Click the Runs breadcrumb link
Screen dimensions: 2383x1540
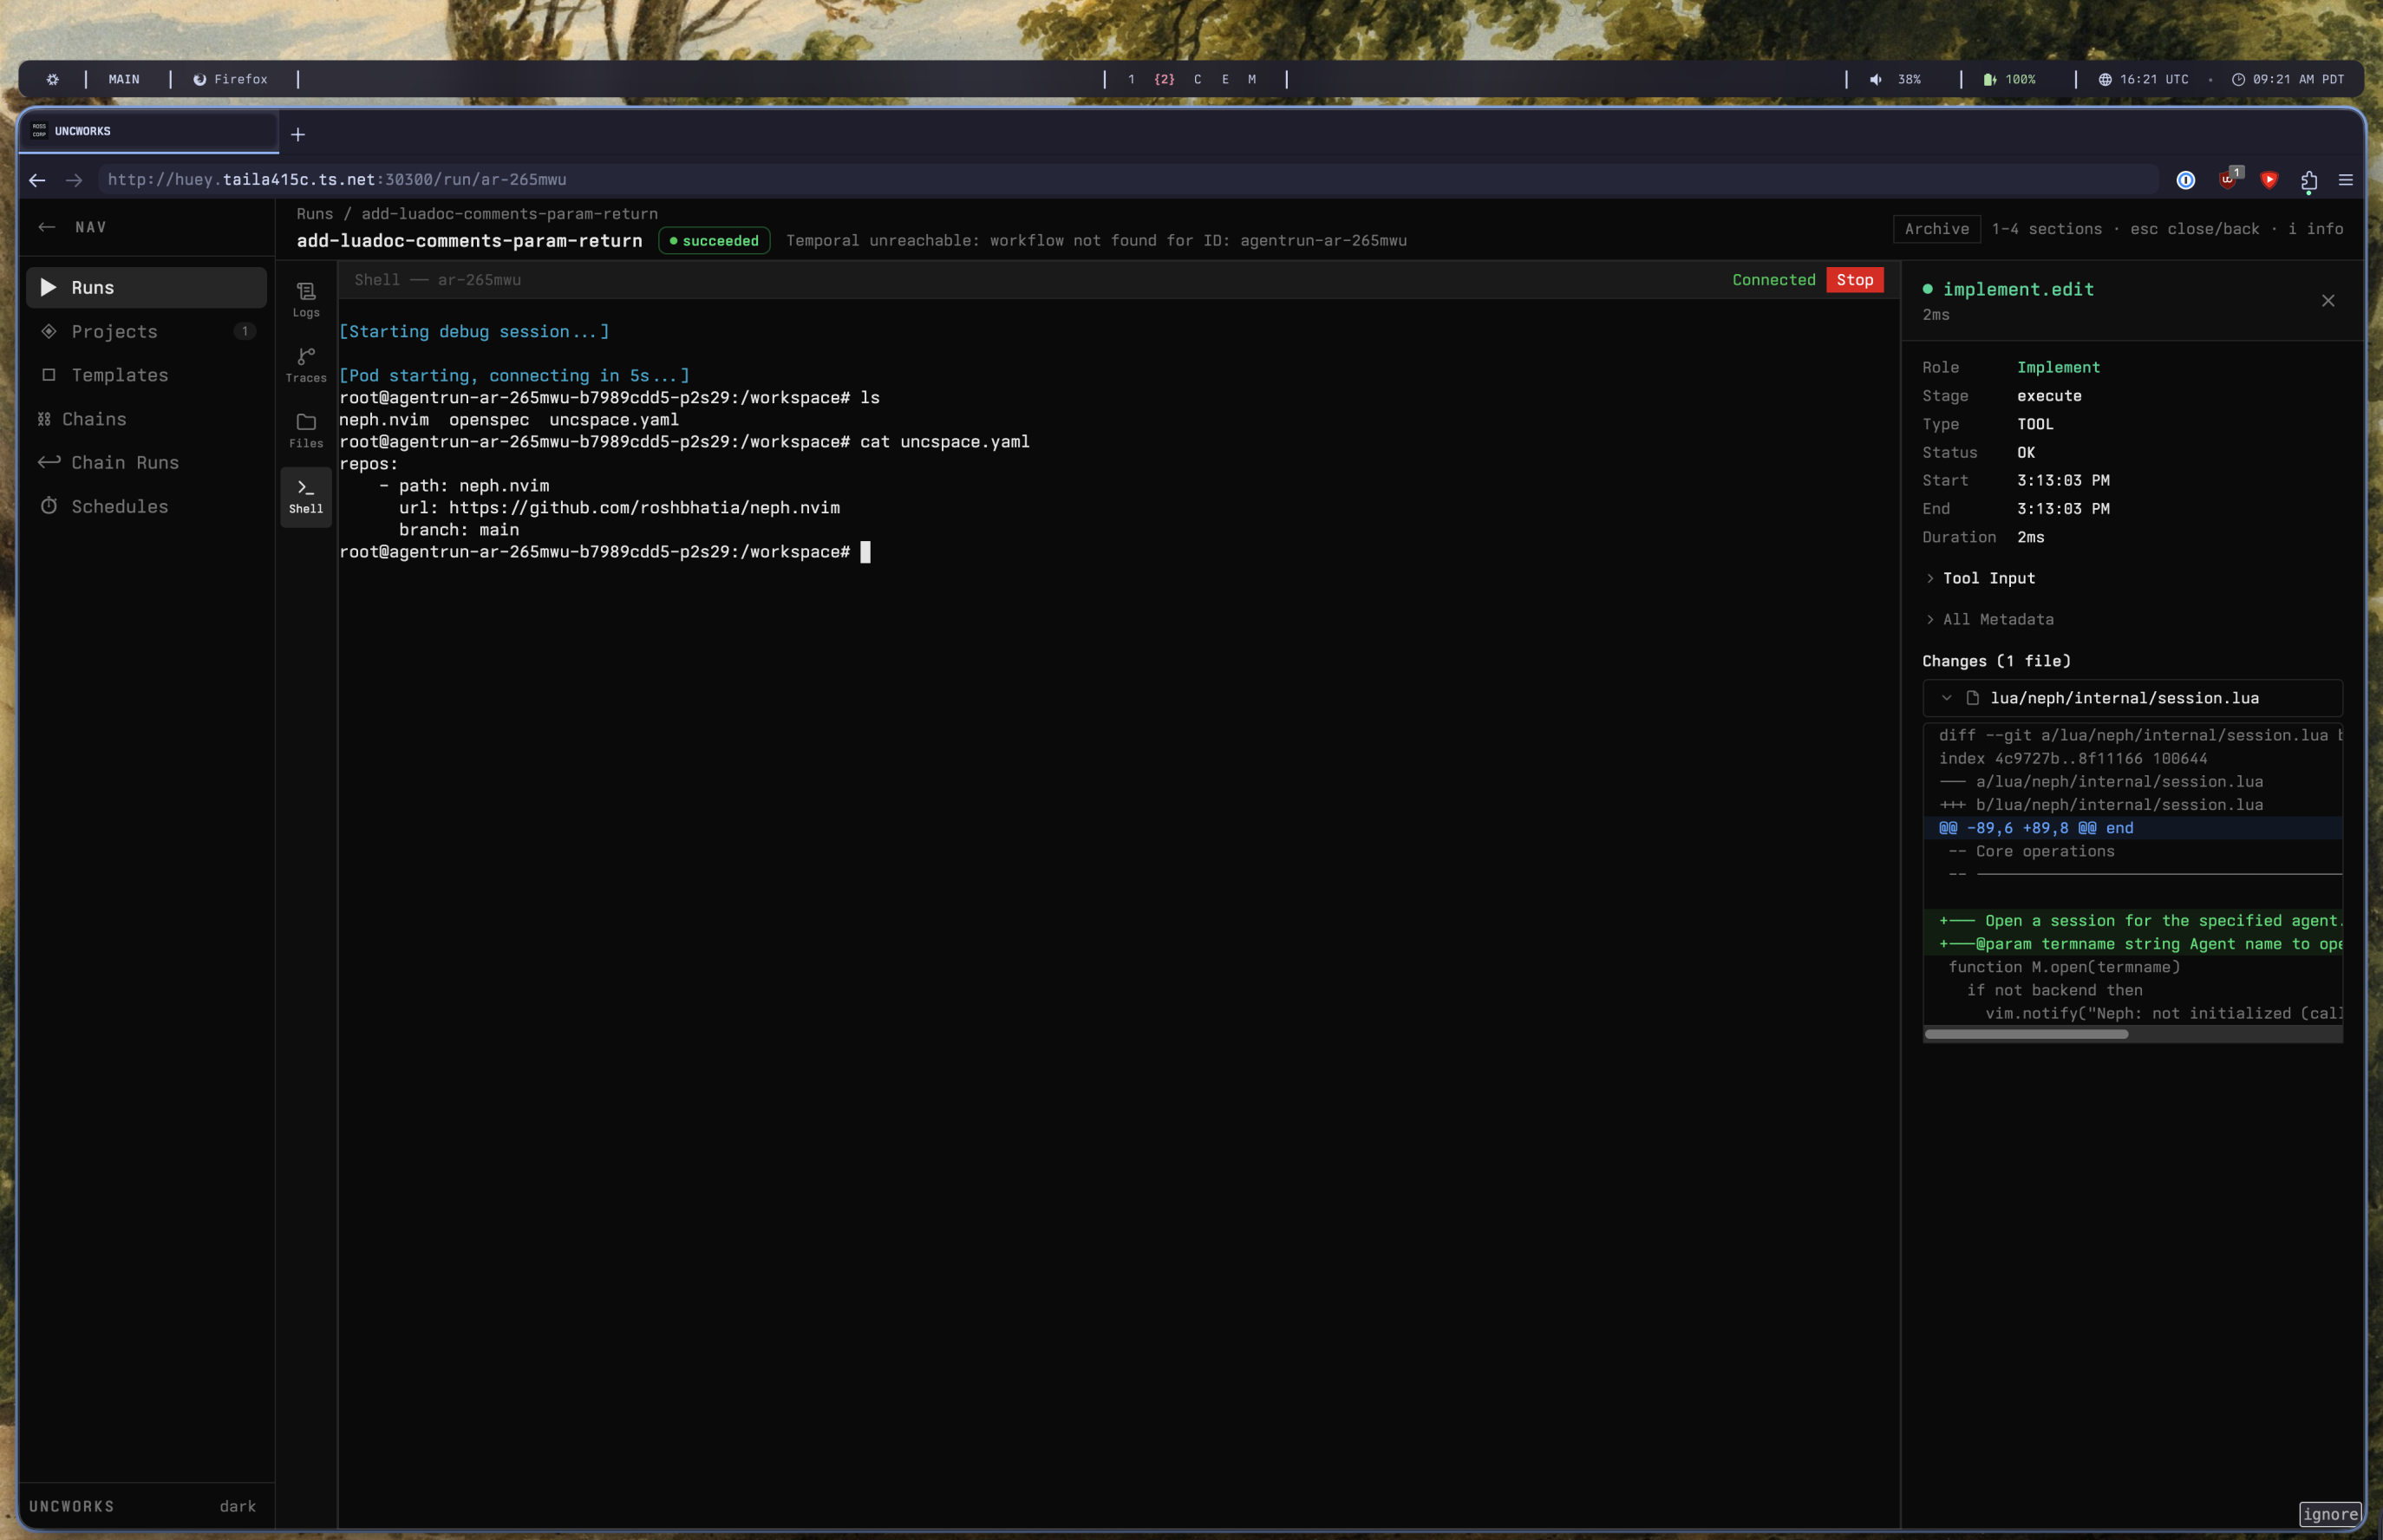315,214
